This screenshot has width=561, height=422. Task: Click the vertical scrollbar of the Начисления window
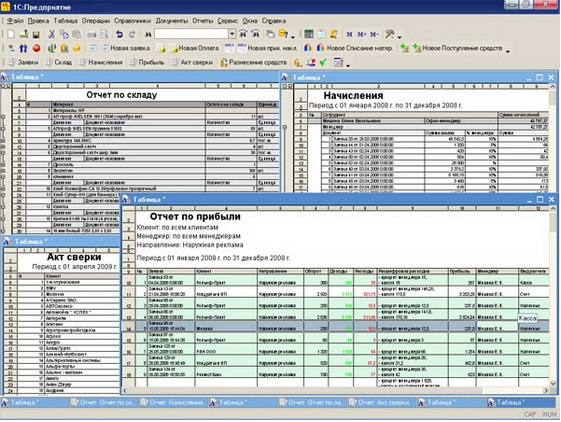[x=552, y=140]
